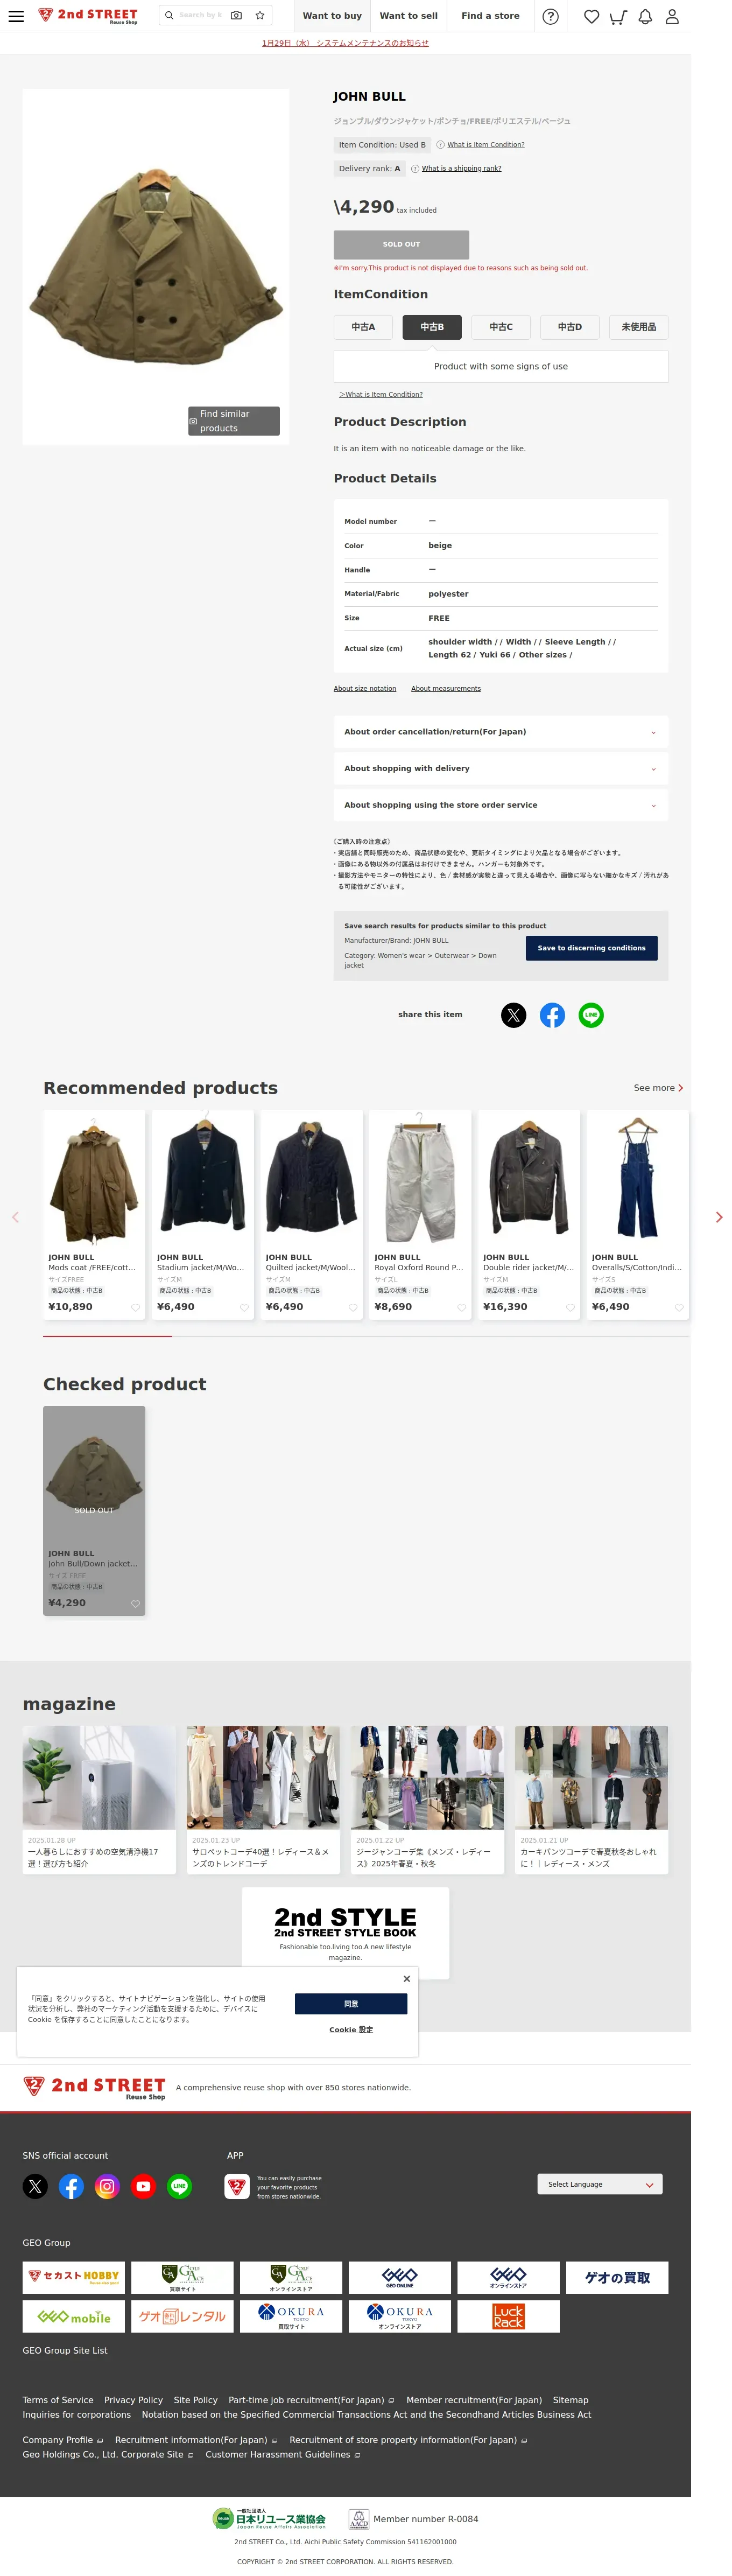Select the 中古A item condition option
This screenshot has width=732, height=2576.
(x=363, y=327)
